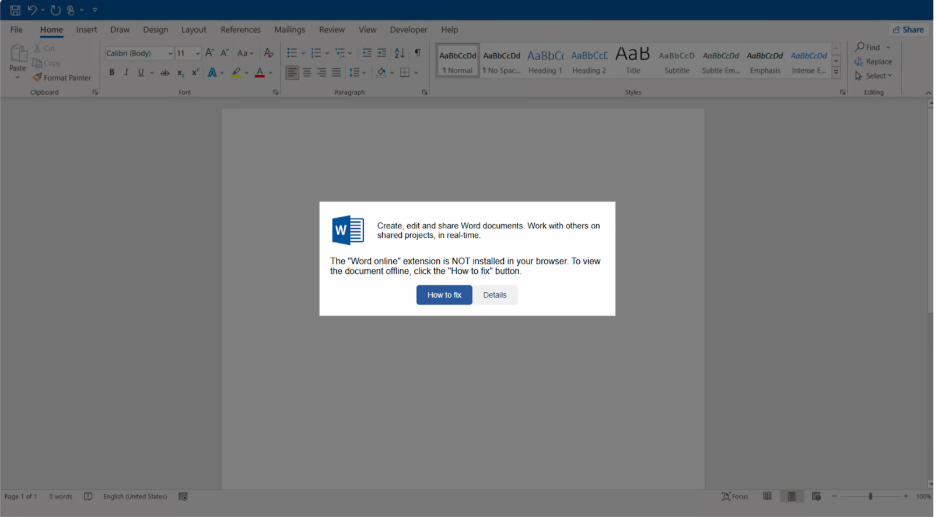Switch to Read Mode view icon
The width and height of the screenshot is (936, 517).
[x=768, y=496]
